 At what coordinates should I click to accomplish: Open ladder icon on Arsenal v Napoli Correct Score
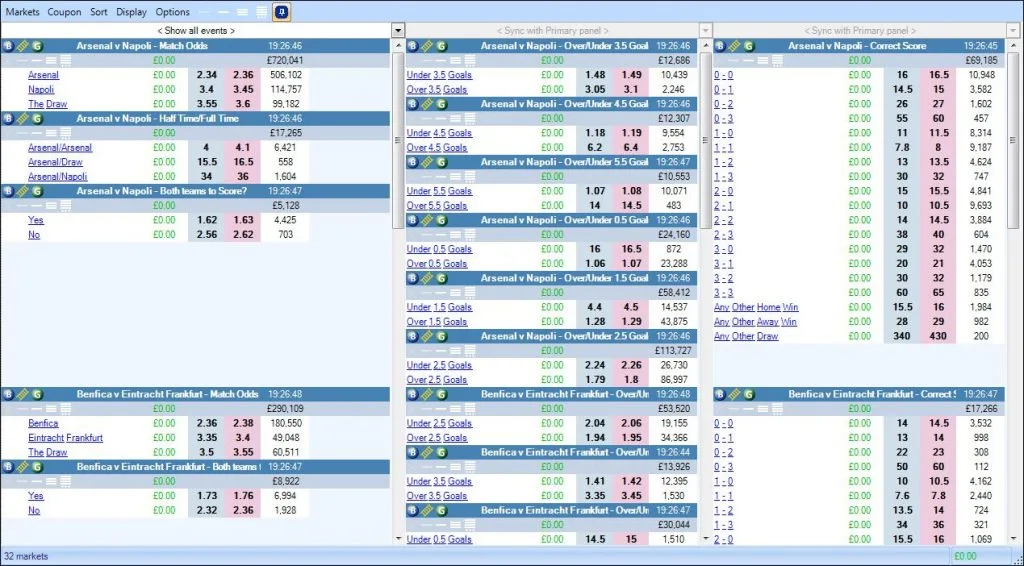734,46
